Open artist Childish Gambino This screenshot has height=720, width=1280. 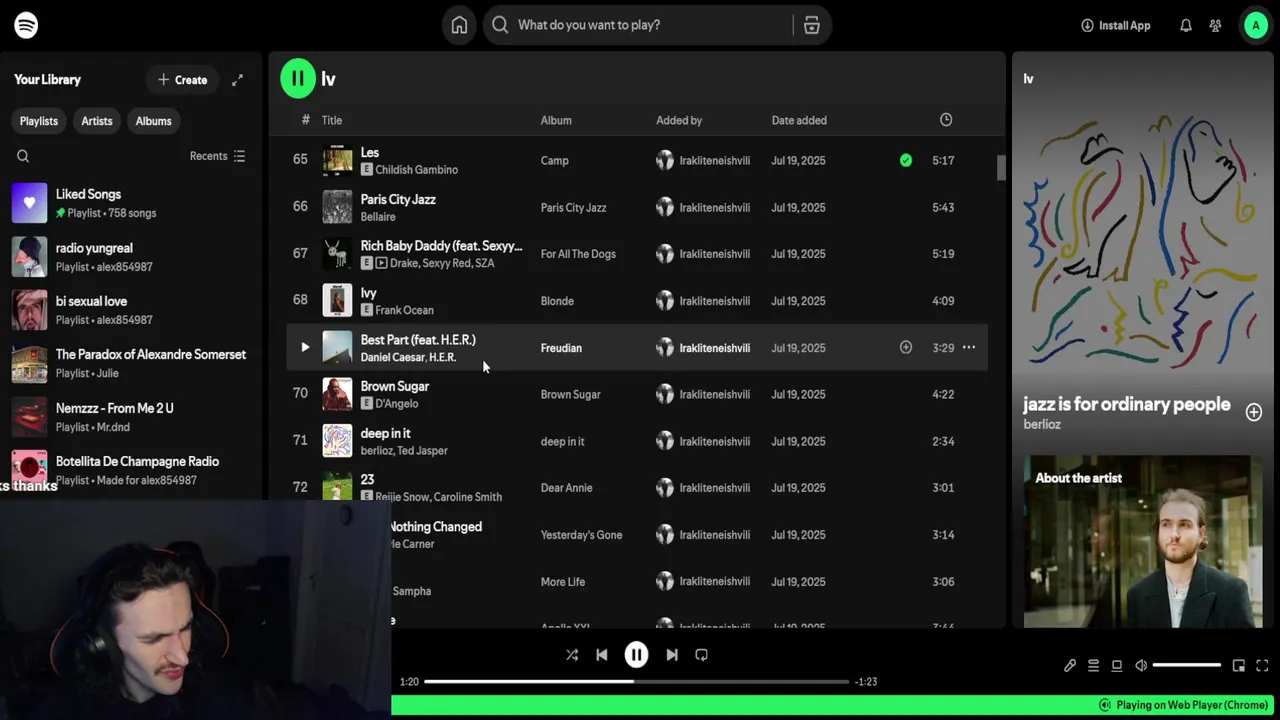coord(416,170)
